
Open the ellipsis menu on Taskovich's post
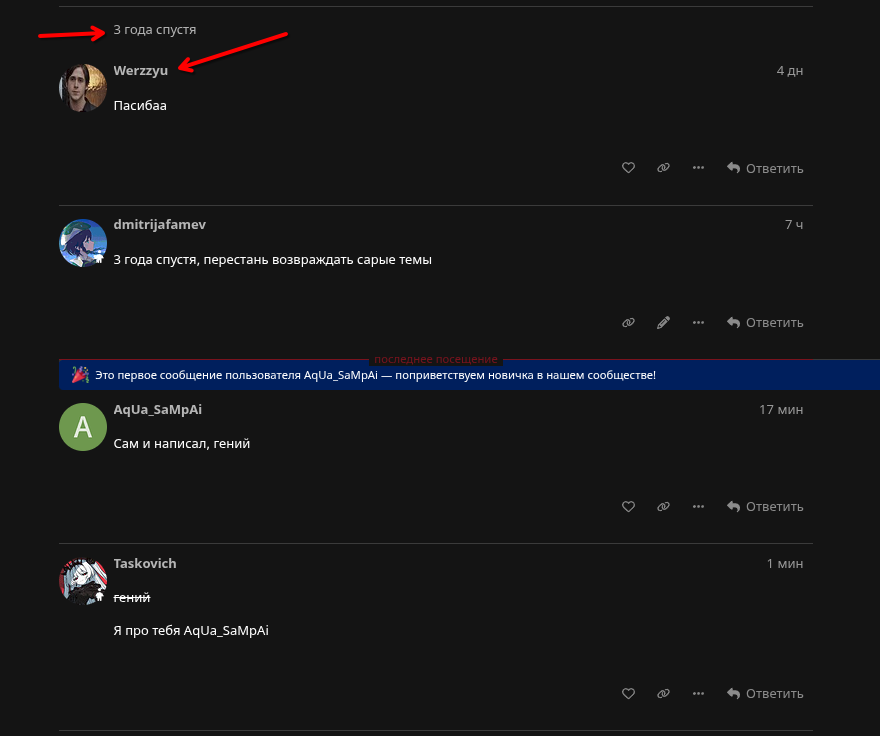[698, 693]
